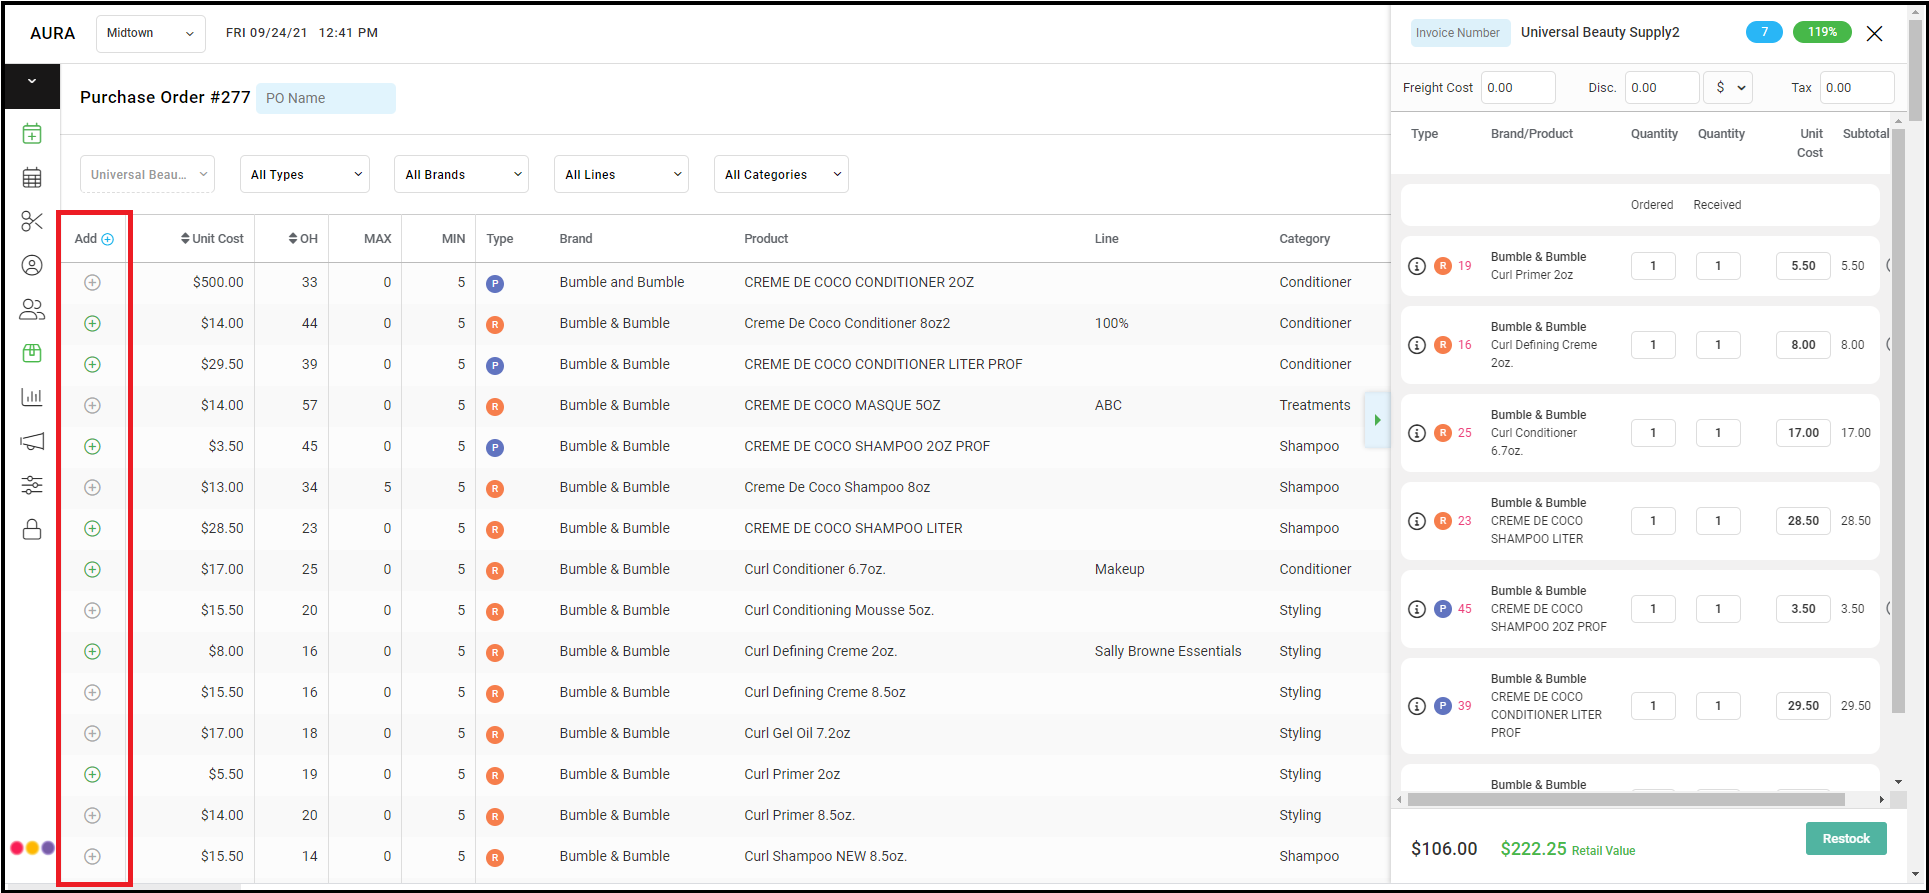Open info icon for CREME DE COCO SHAMPOO 2OZ PROF
Viewport: 1929px width, 893px height.
[1417, 609]
